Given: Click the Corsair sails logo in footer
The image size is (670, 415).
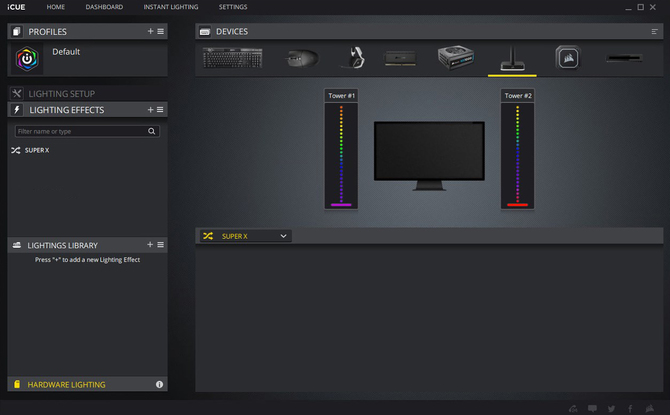Looking at the screenshot, I should [x=649, y=409].
